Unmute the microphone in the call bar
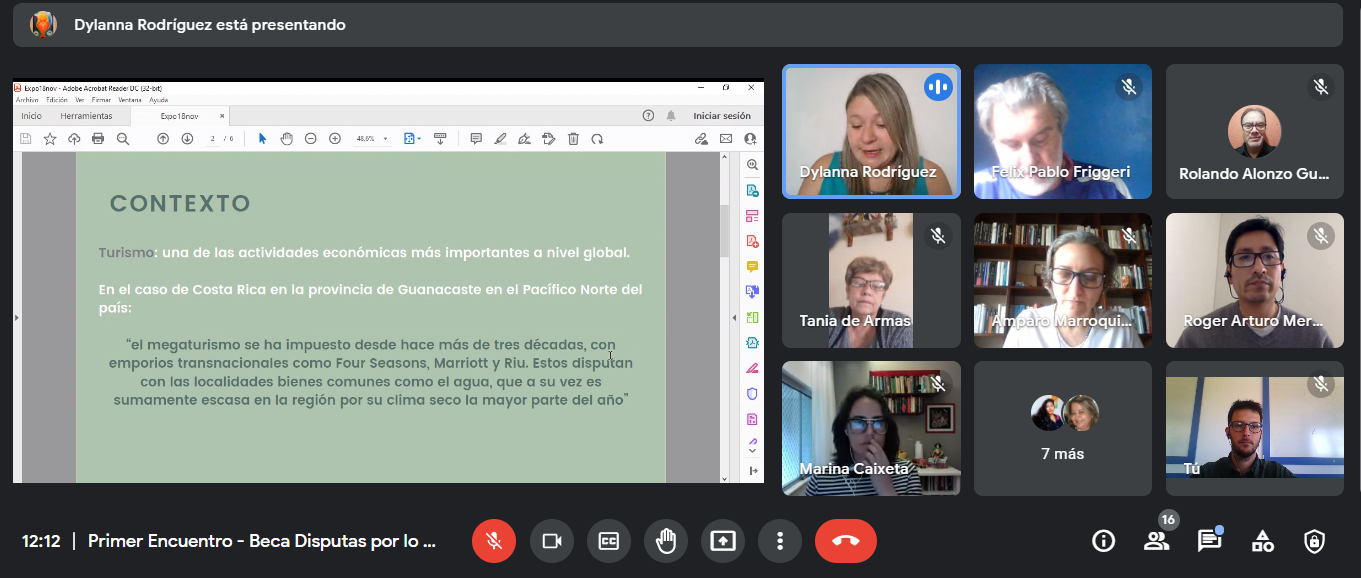The image size is (1361, 578). (493, 541)
